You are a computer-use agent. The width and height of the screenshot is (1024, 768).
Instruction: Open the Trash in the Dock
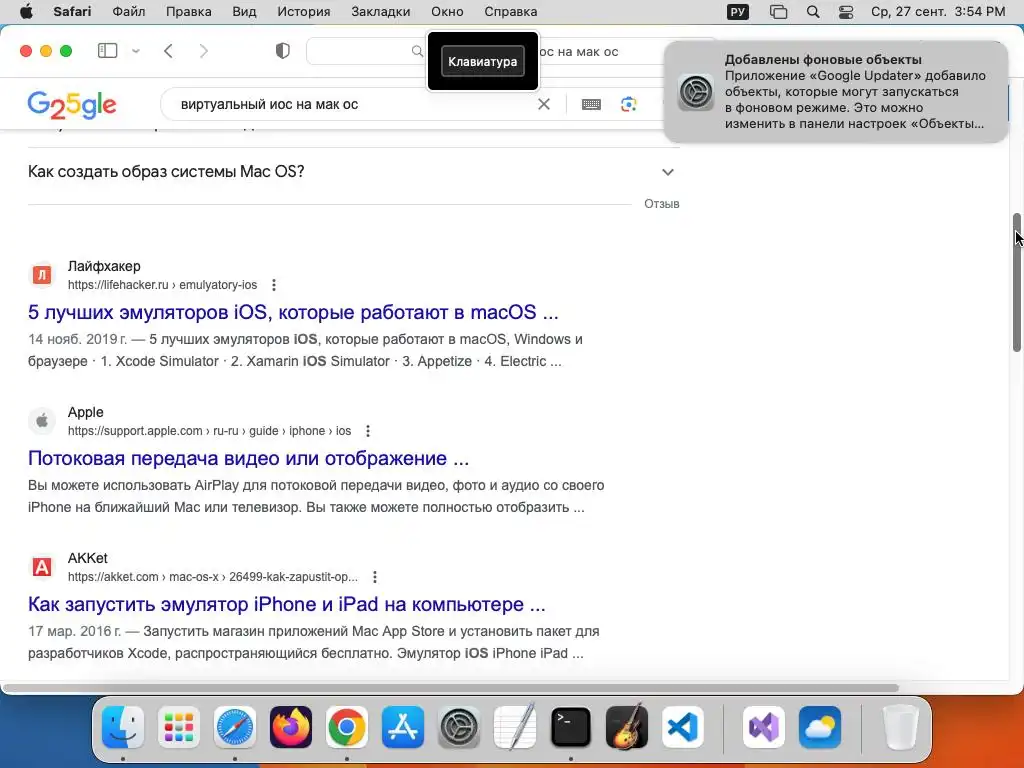pyautogui.click(x=901, y=728)
